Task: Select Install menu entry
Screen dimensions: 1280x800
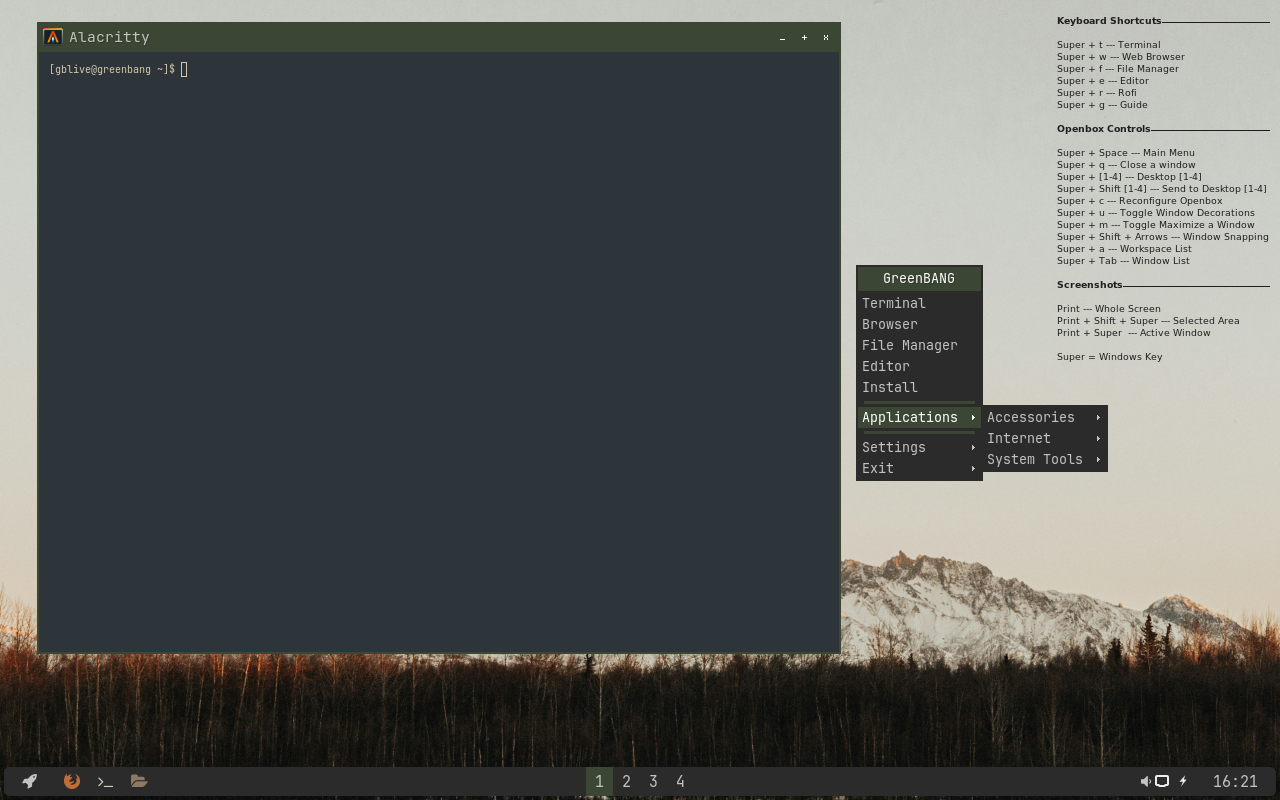Action: tap(919, 387)
